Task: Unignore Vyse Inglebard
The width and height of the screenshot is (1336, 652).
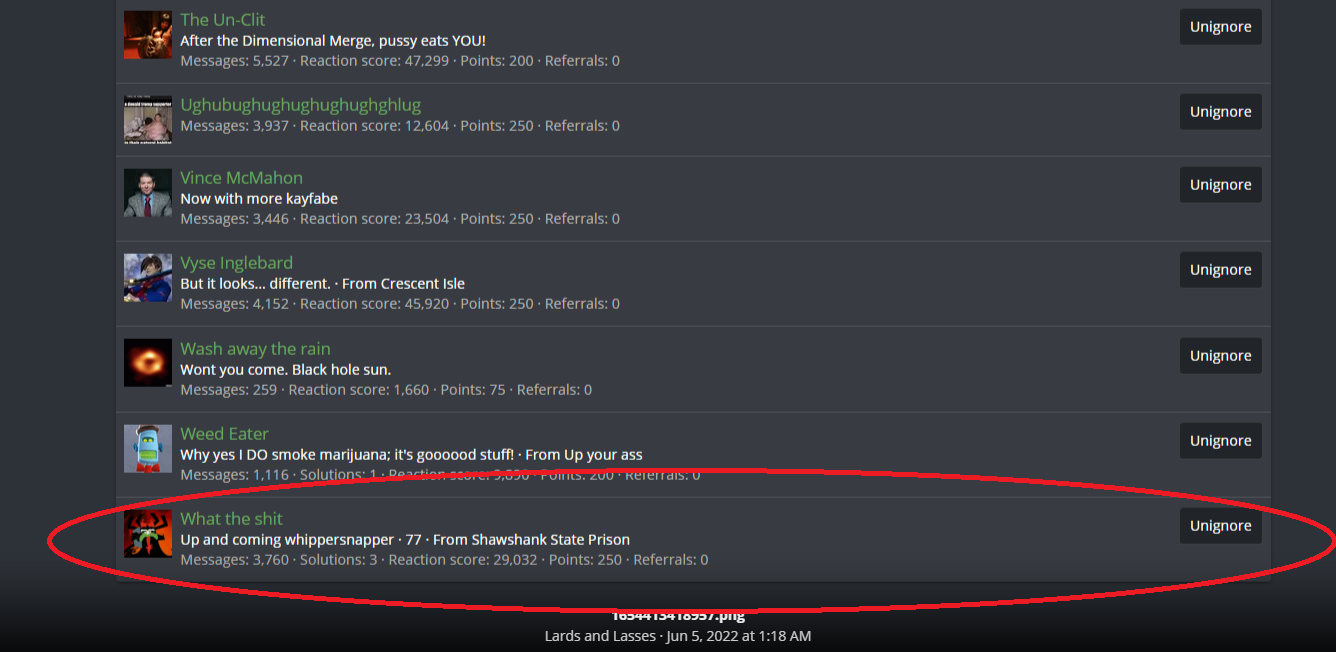Action: 1220,270
